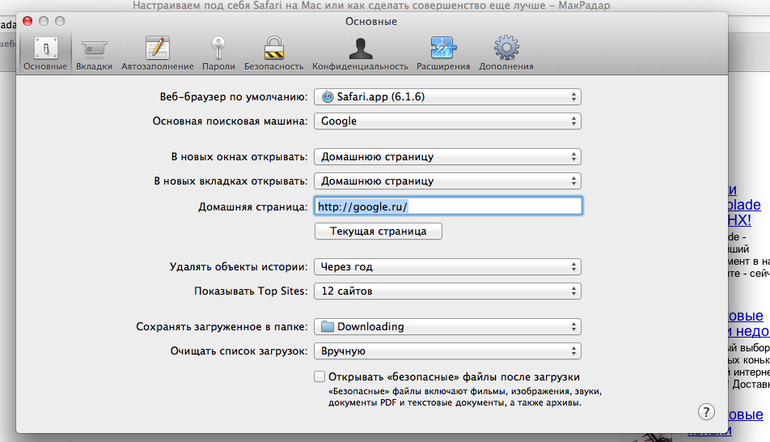This screenshot has height=442, width=770.
Task: Open the help question mark button
Action: (706, 412)
